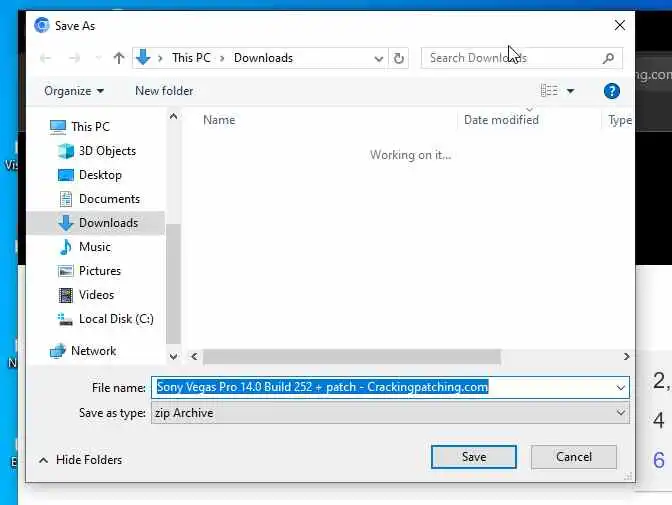
Task: Click the 3D Objects cube icon
Action: [66, 151]
